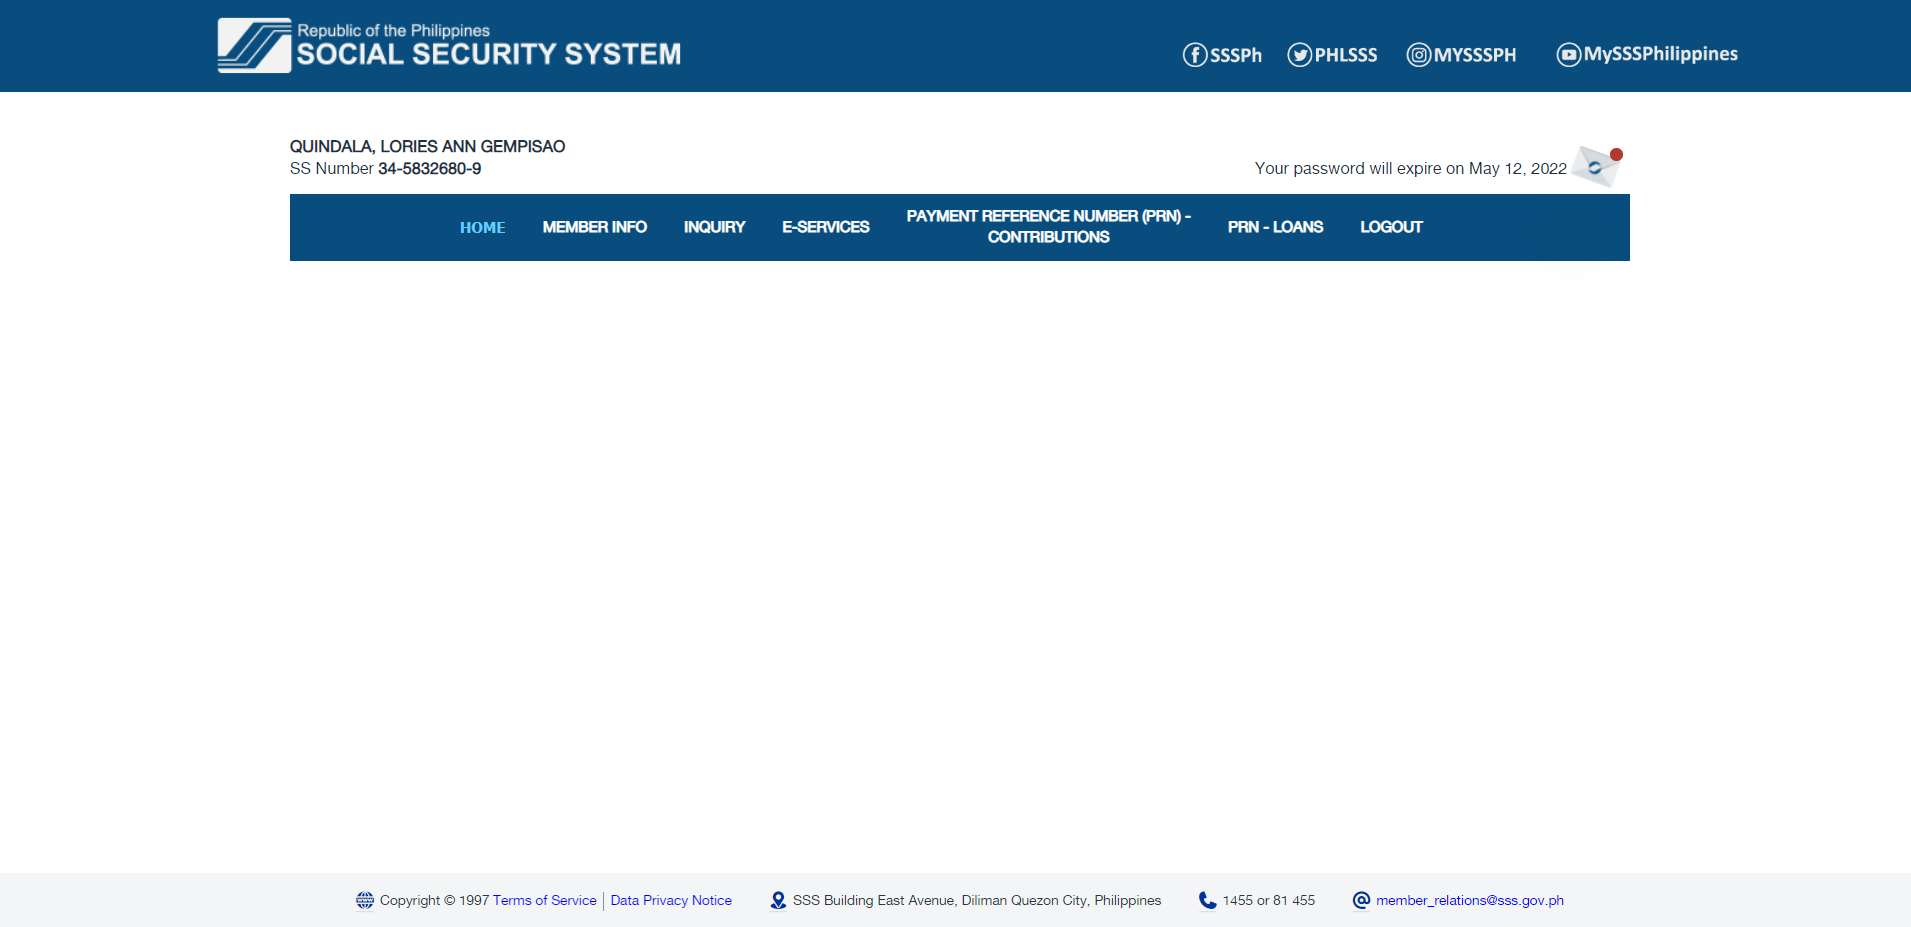Open the INQUIRY menu
Image resolution: width=1911 pixels, height=927 pixels.
coord(714,227)
